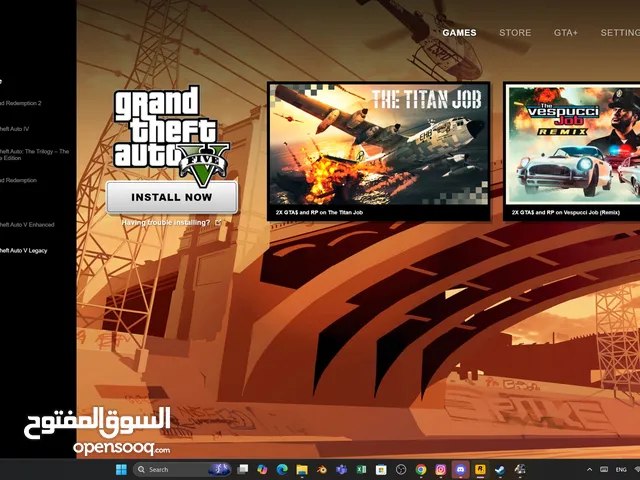Click '2X GTA$ and RP on Vespucci Job (Remix)' caption
Screen dimensions: 640x480
tap(566, 212)
